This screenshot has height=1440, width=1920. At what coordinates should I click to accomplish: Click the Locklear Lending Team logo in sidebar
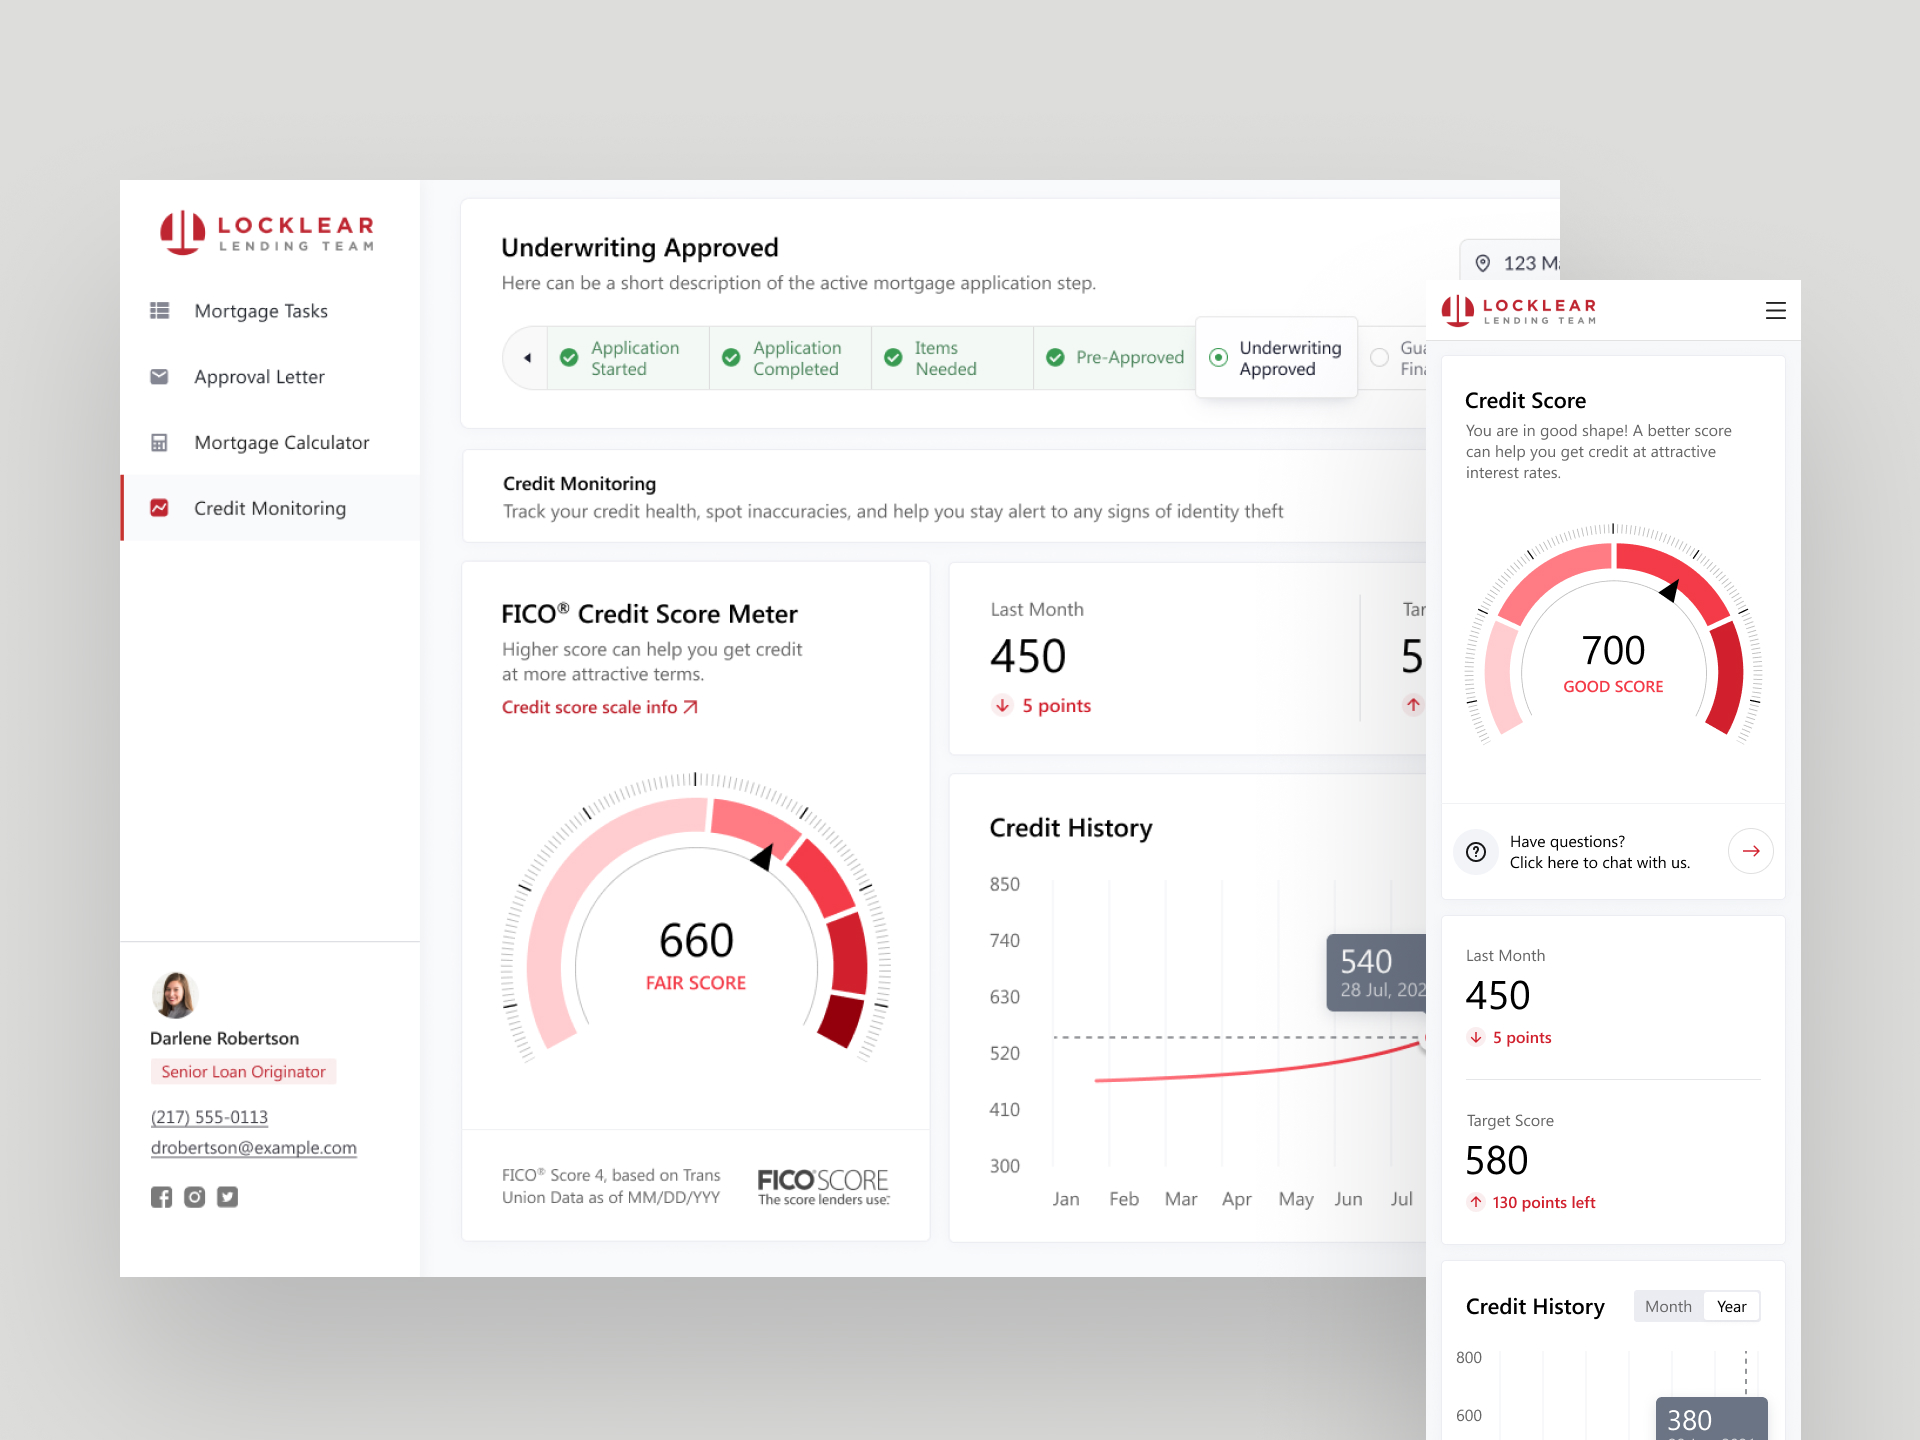tap(267, 233)
